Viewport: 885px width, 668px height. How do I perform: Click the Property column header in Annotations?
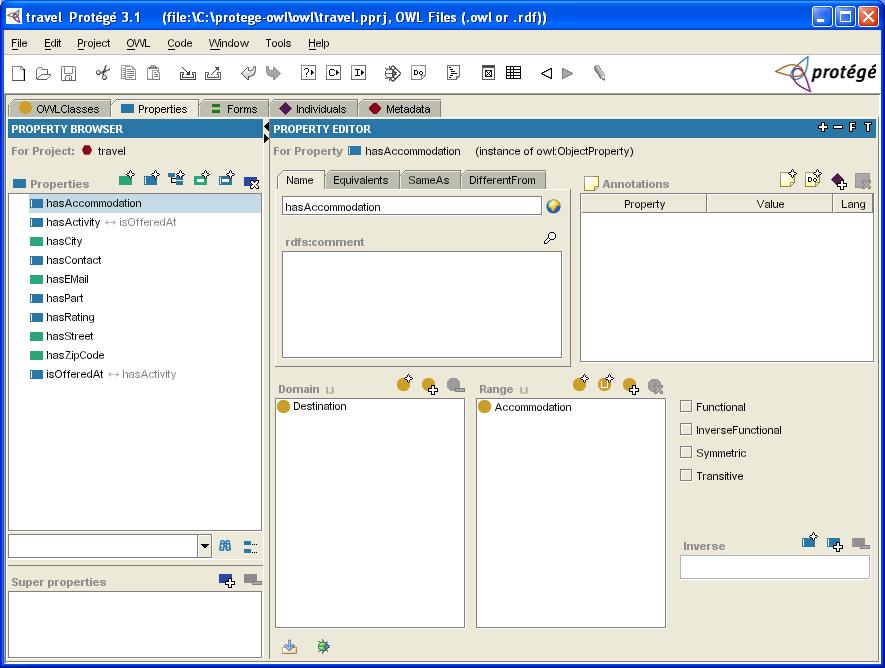644,204
